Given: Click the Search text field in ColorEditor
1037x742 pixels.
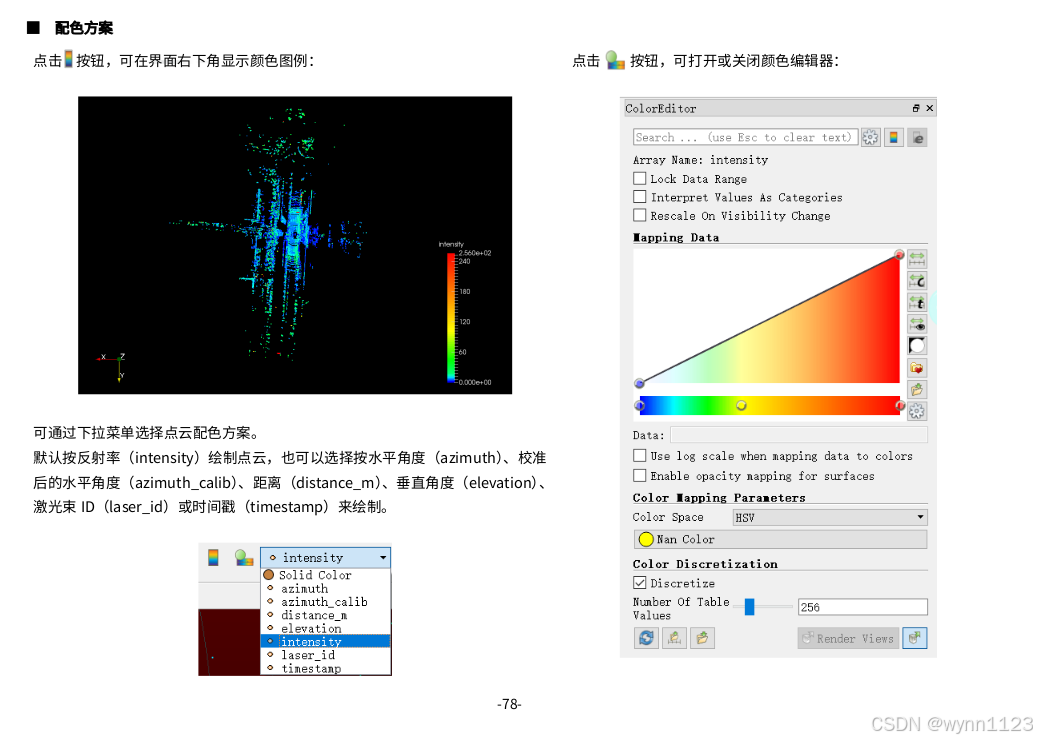Looking at the screenshot, I should [745, 137].
